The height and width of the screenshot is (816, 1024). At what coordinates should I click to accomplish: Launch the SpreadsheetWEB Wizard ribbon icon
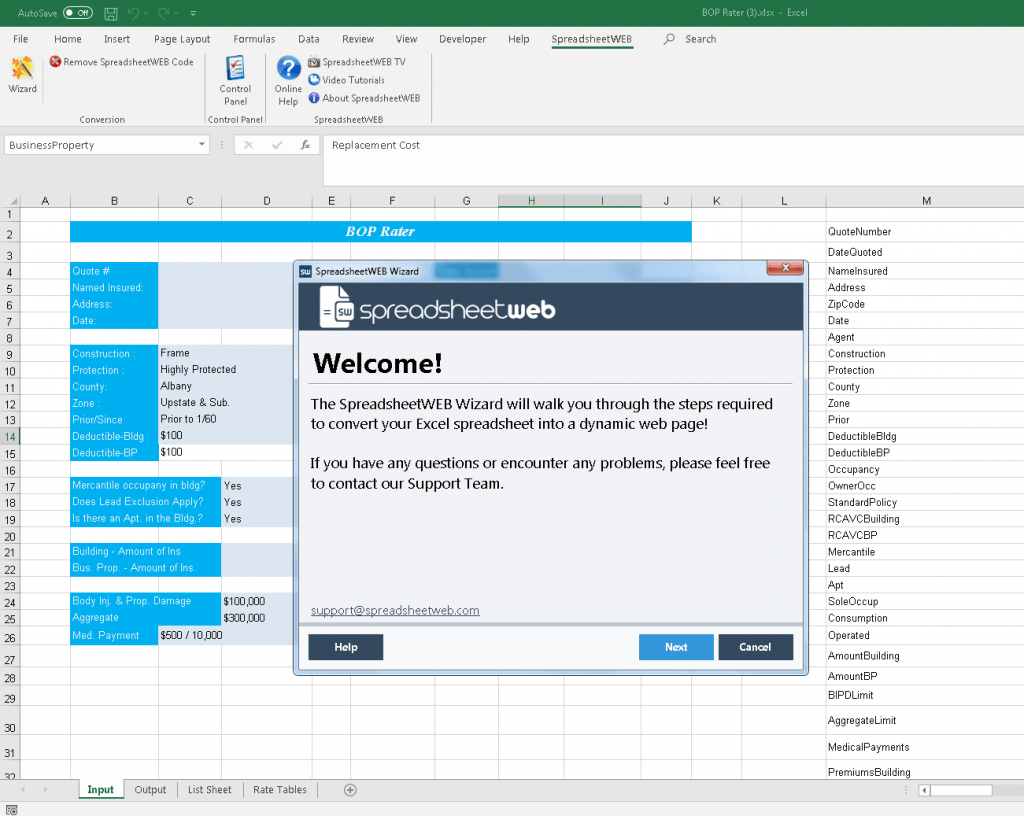(22, 75)
